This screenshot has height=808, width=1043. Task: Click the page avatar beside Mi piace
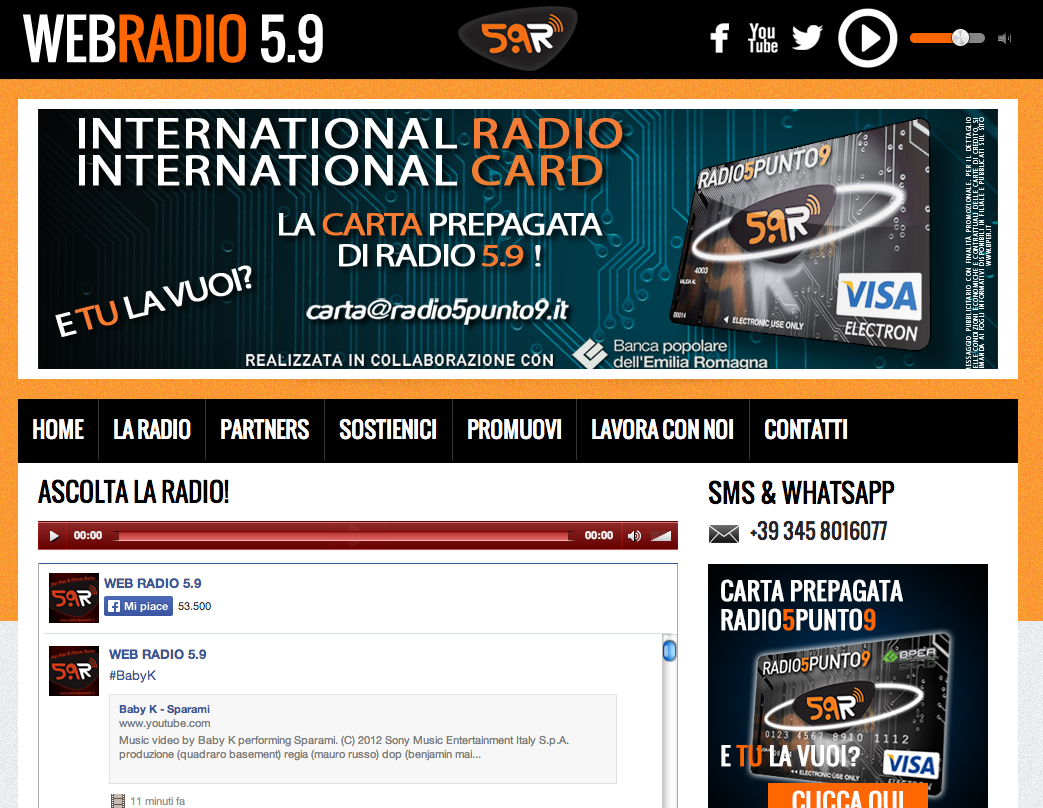tap(74, 598)
